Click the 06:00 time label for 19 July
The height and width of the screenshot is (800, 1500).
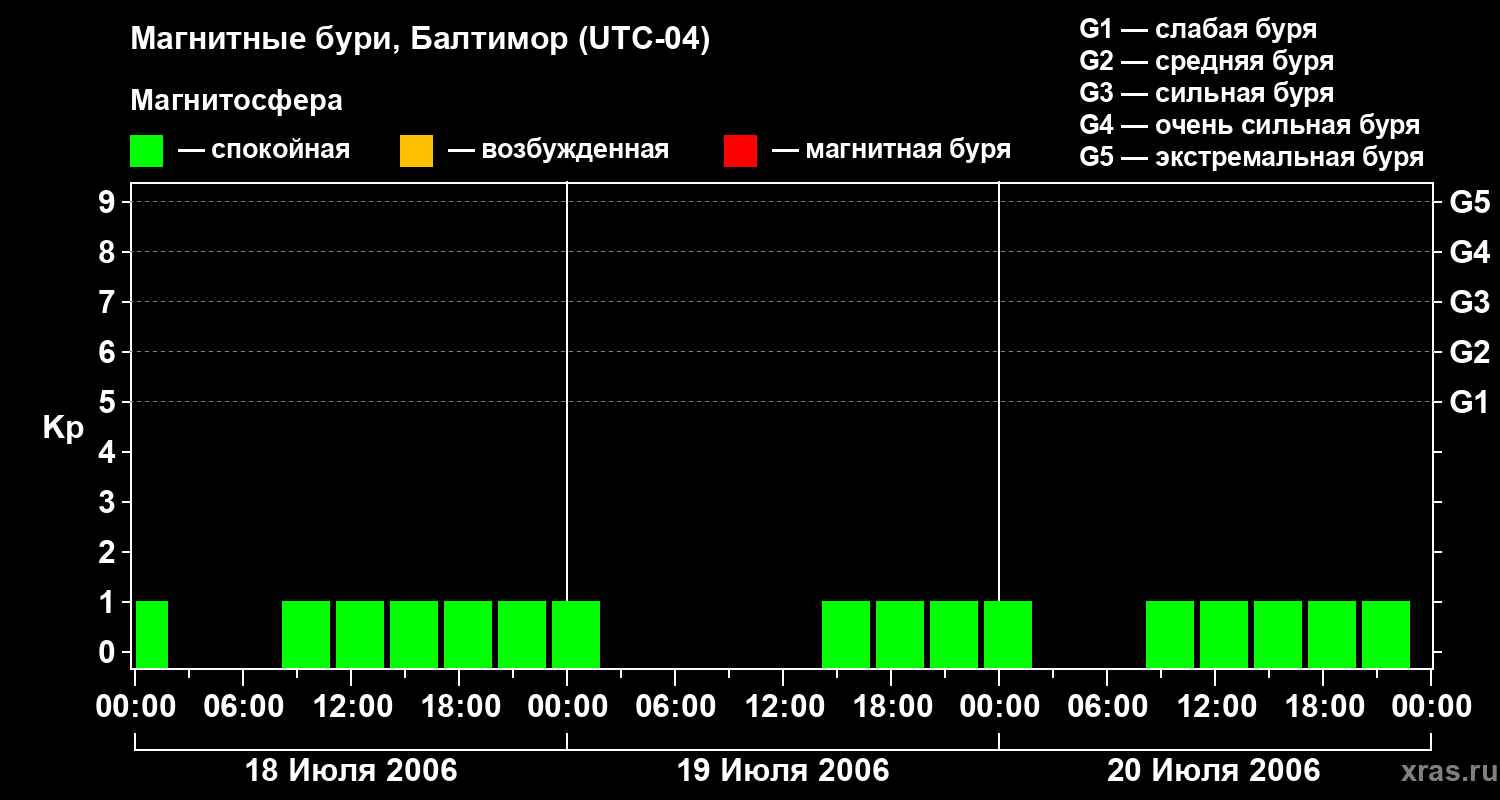[675, 707]
